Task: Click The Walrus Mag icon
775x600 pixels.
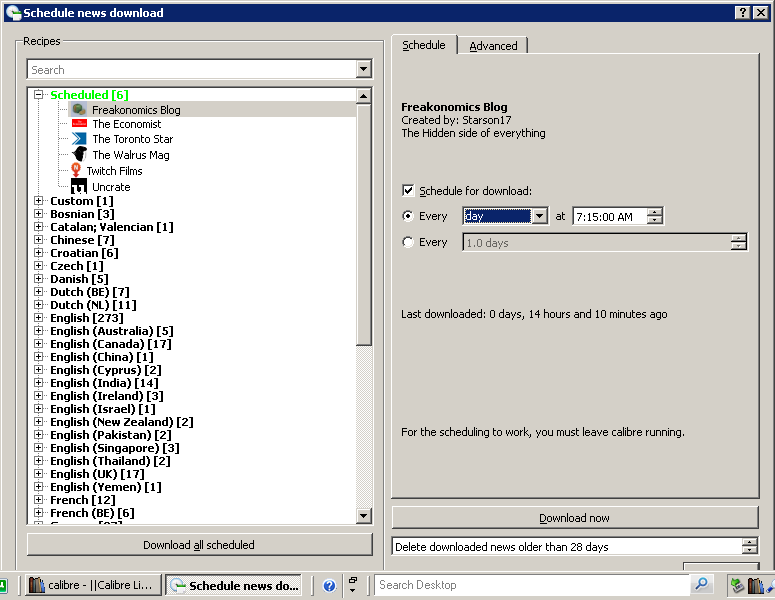Action: [79, 154]
